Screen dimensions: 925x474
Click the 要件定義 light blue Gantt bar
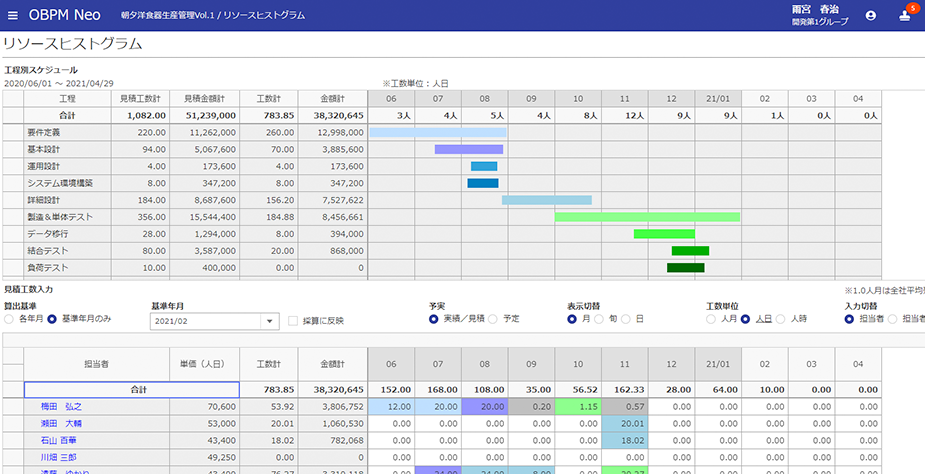[x=438, y=132]
